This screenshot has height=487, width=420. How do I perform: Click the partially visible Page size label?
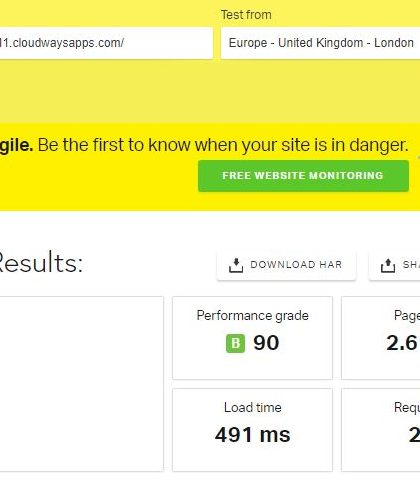click(407, 316)
